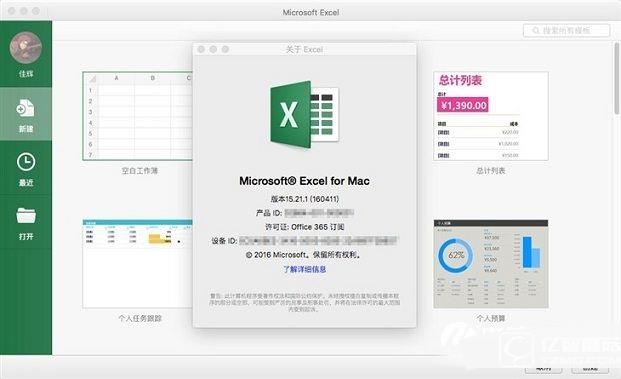Click the Excel logo in About dialog

[304, 114]
